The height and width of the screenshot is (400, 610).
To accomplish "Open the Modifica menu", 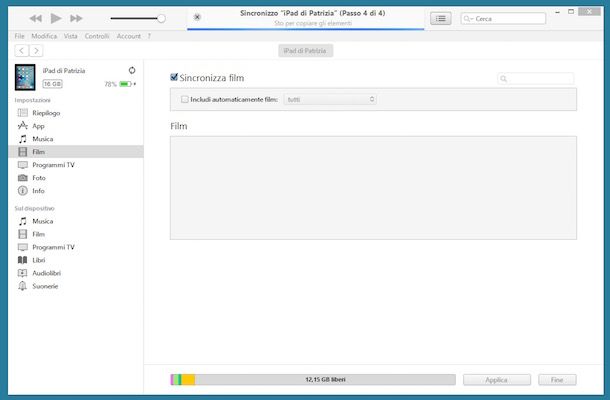I will [x=44, y=36].
